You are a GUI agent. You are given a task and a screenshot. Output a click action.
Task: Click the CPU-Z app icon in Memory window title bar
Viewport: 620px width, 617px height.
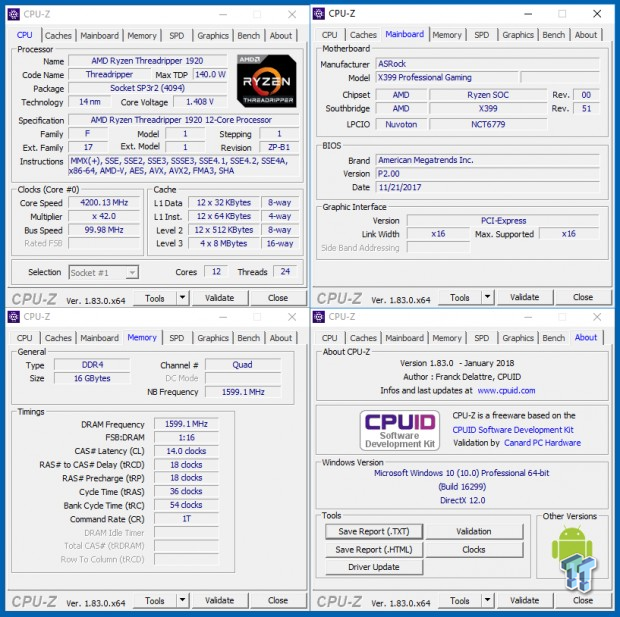tap(13, 317)
